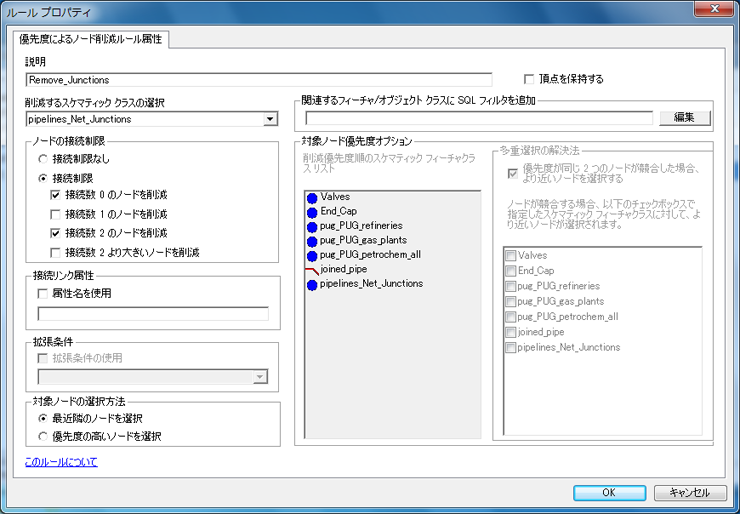The width and height of the screenshot is (740, 514).
Task: Click the 編集 button for SQL filter
Action: click(684, 118)
